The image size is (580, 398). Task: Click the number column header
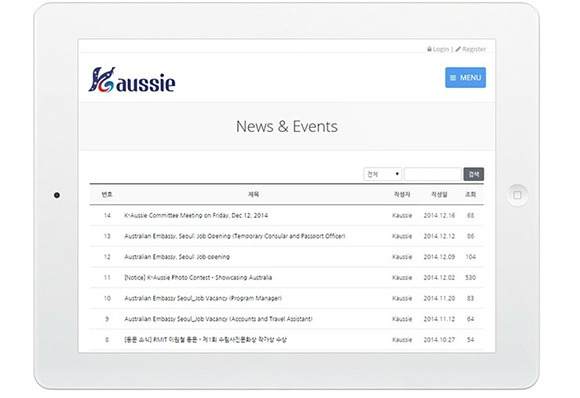point(107,195)
